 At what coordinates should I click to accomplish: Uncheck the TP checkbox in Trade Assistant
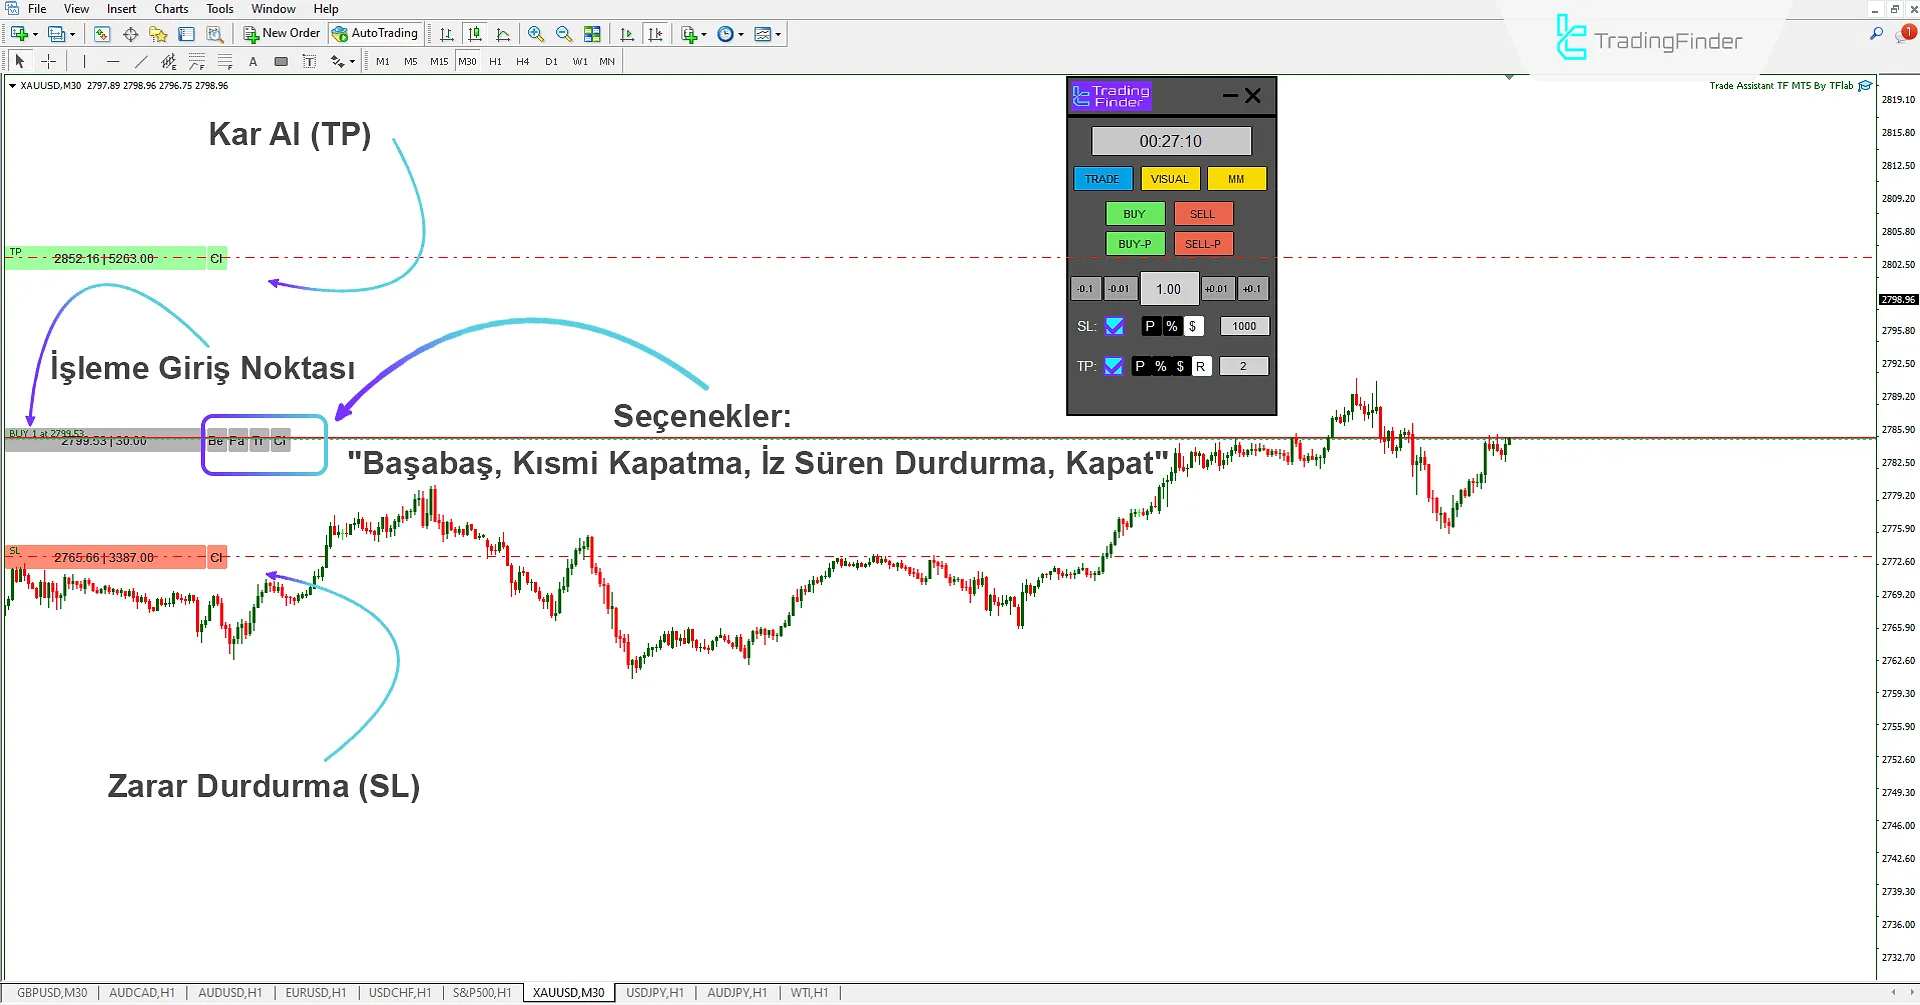pos(1114,366)
